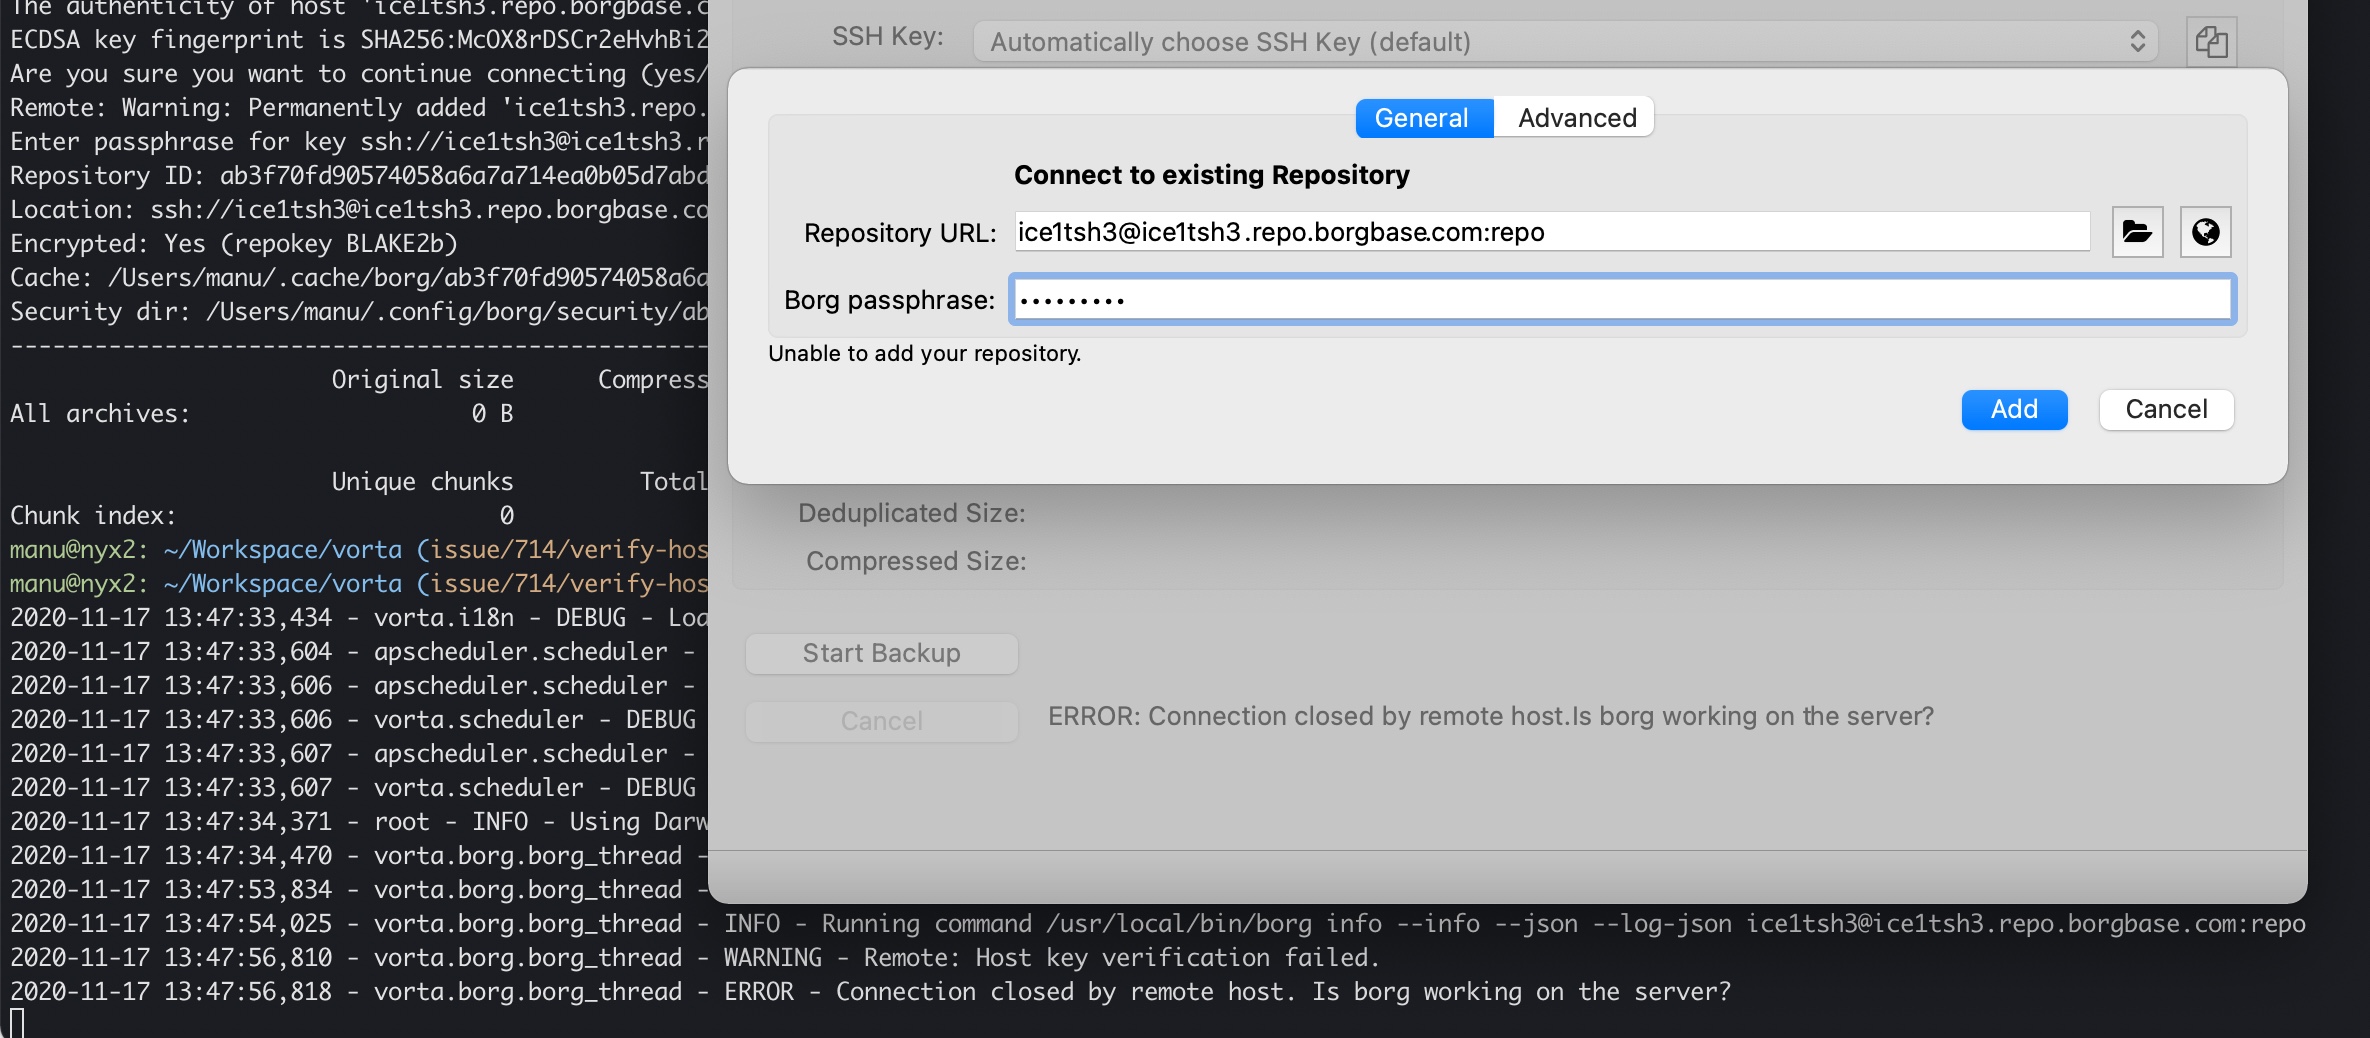Click the greyed-out Cancel button below Start Backup
Image resolution: width=2370 pixels, height=1038 pixels.
pyautogui.click(x=882, y=721)
